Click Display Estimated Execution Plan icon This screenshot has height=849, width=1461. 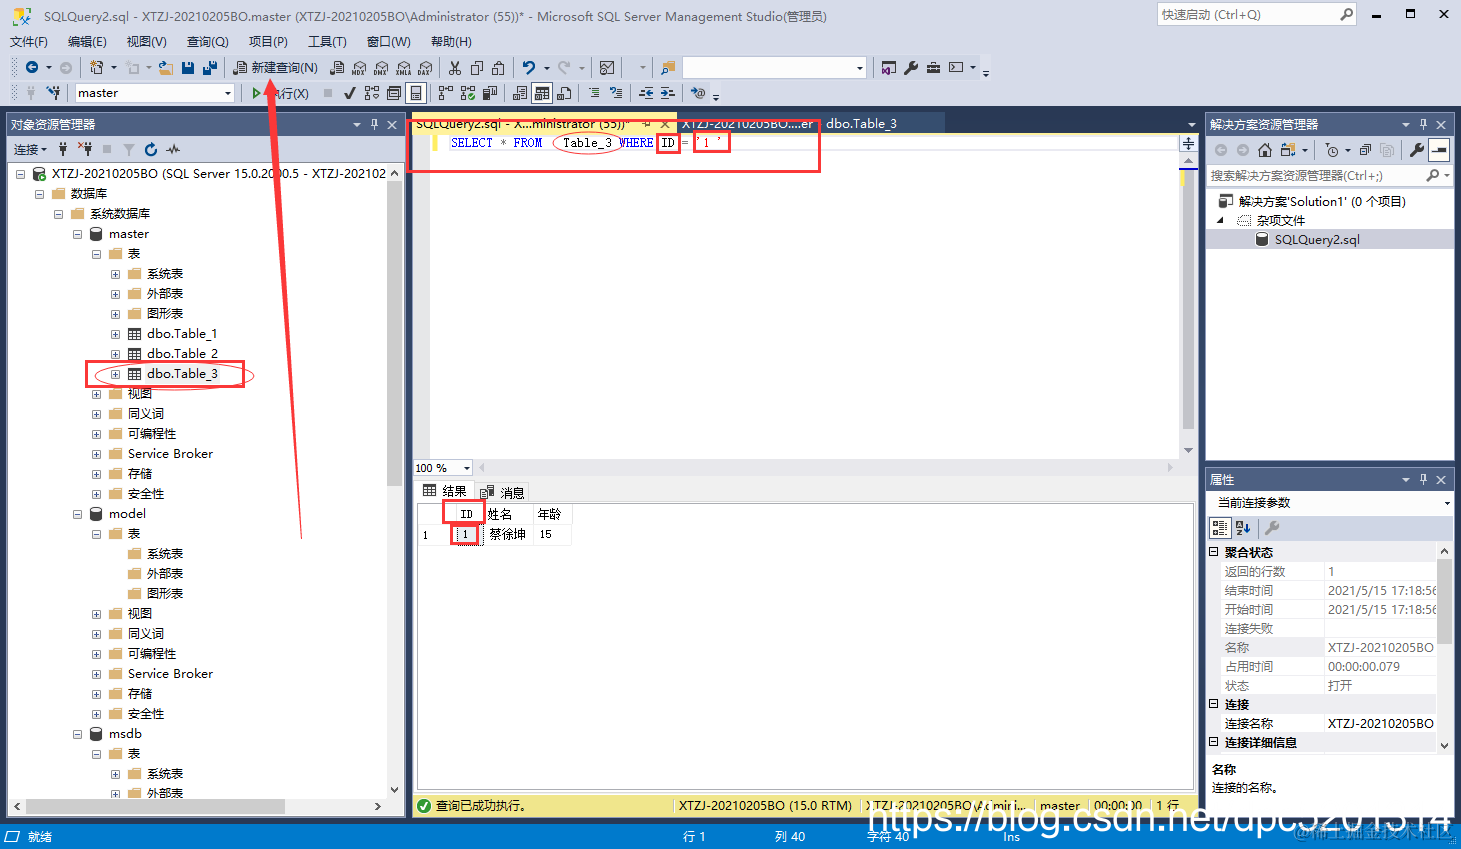[372, 93]
